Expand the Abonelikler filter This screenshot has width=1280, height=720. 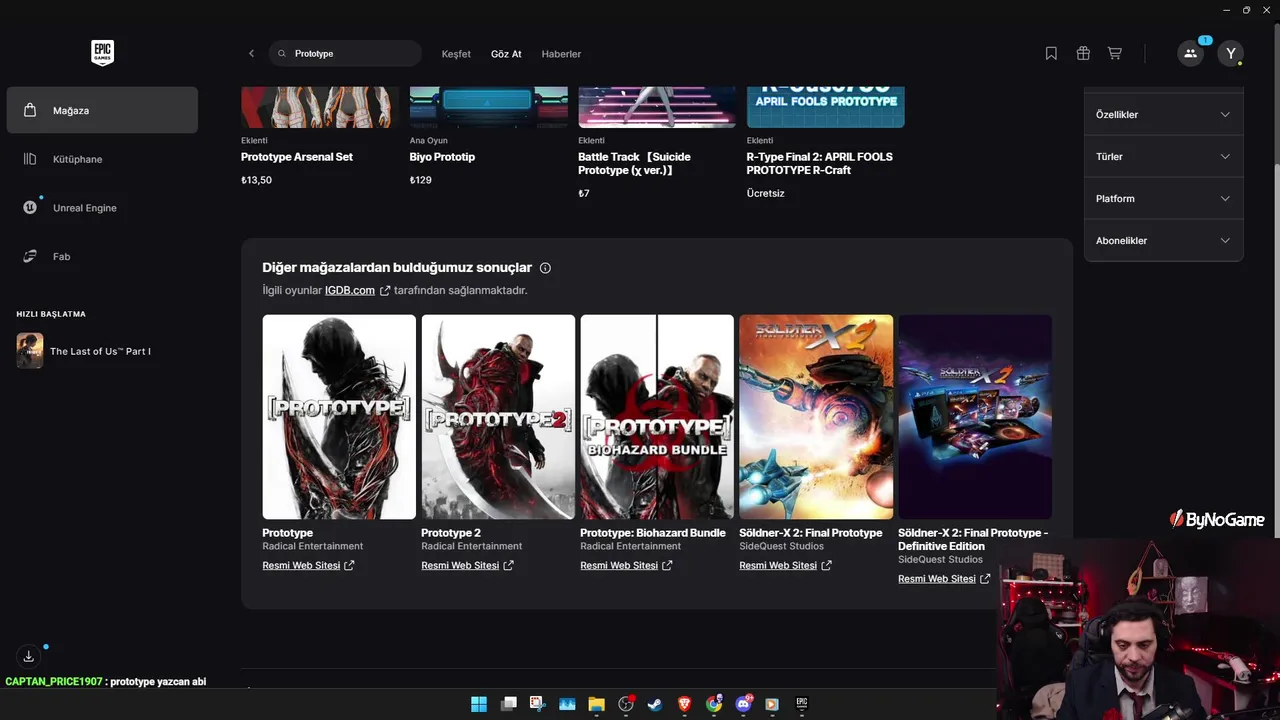click(x=1164, y=241)
